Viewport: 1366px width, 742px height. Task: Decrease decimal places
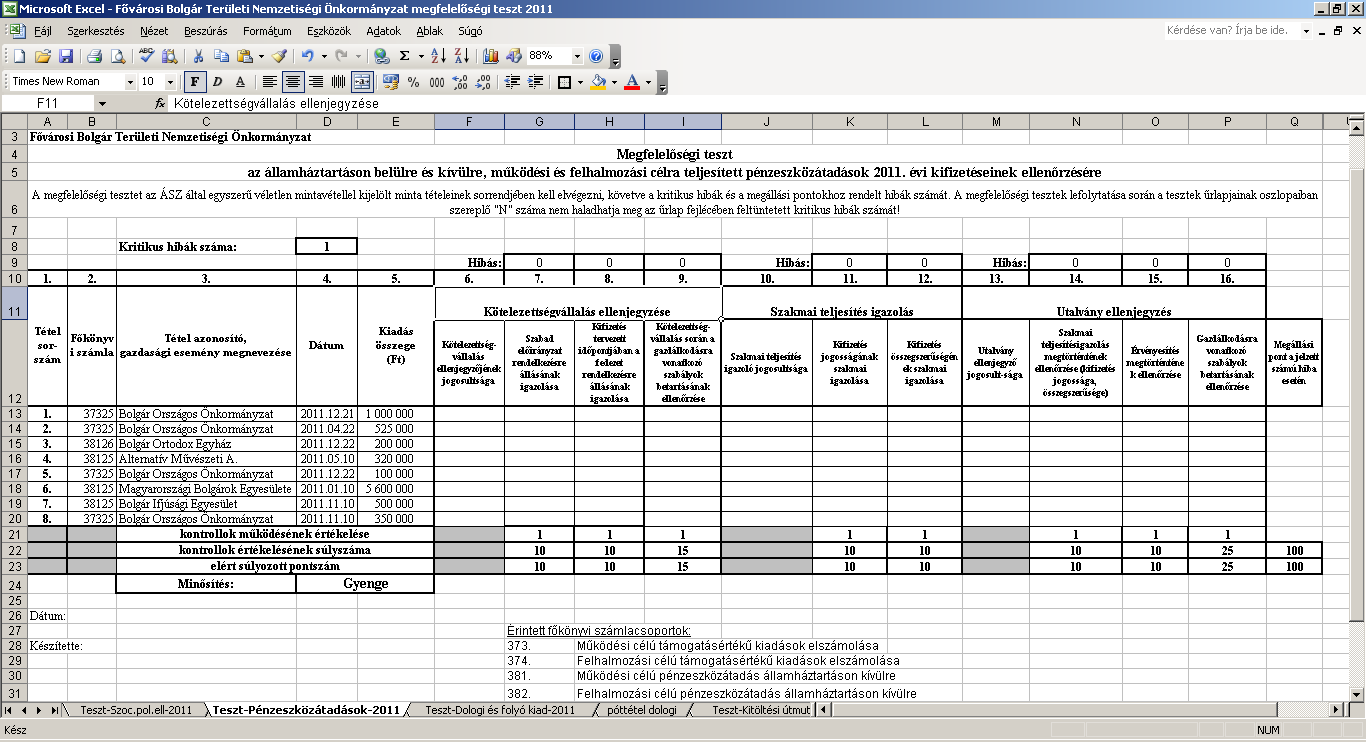pyautogui.click(x=483, y=82)
